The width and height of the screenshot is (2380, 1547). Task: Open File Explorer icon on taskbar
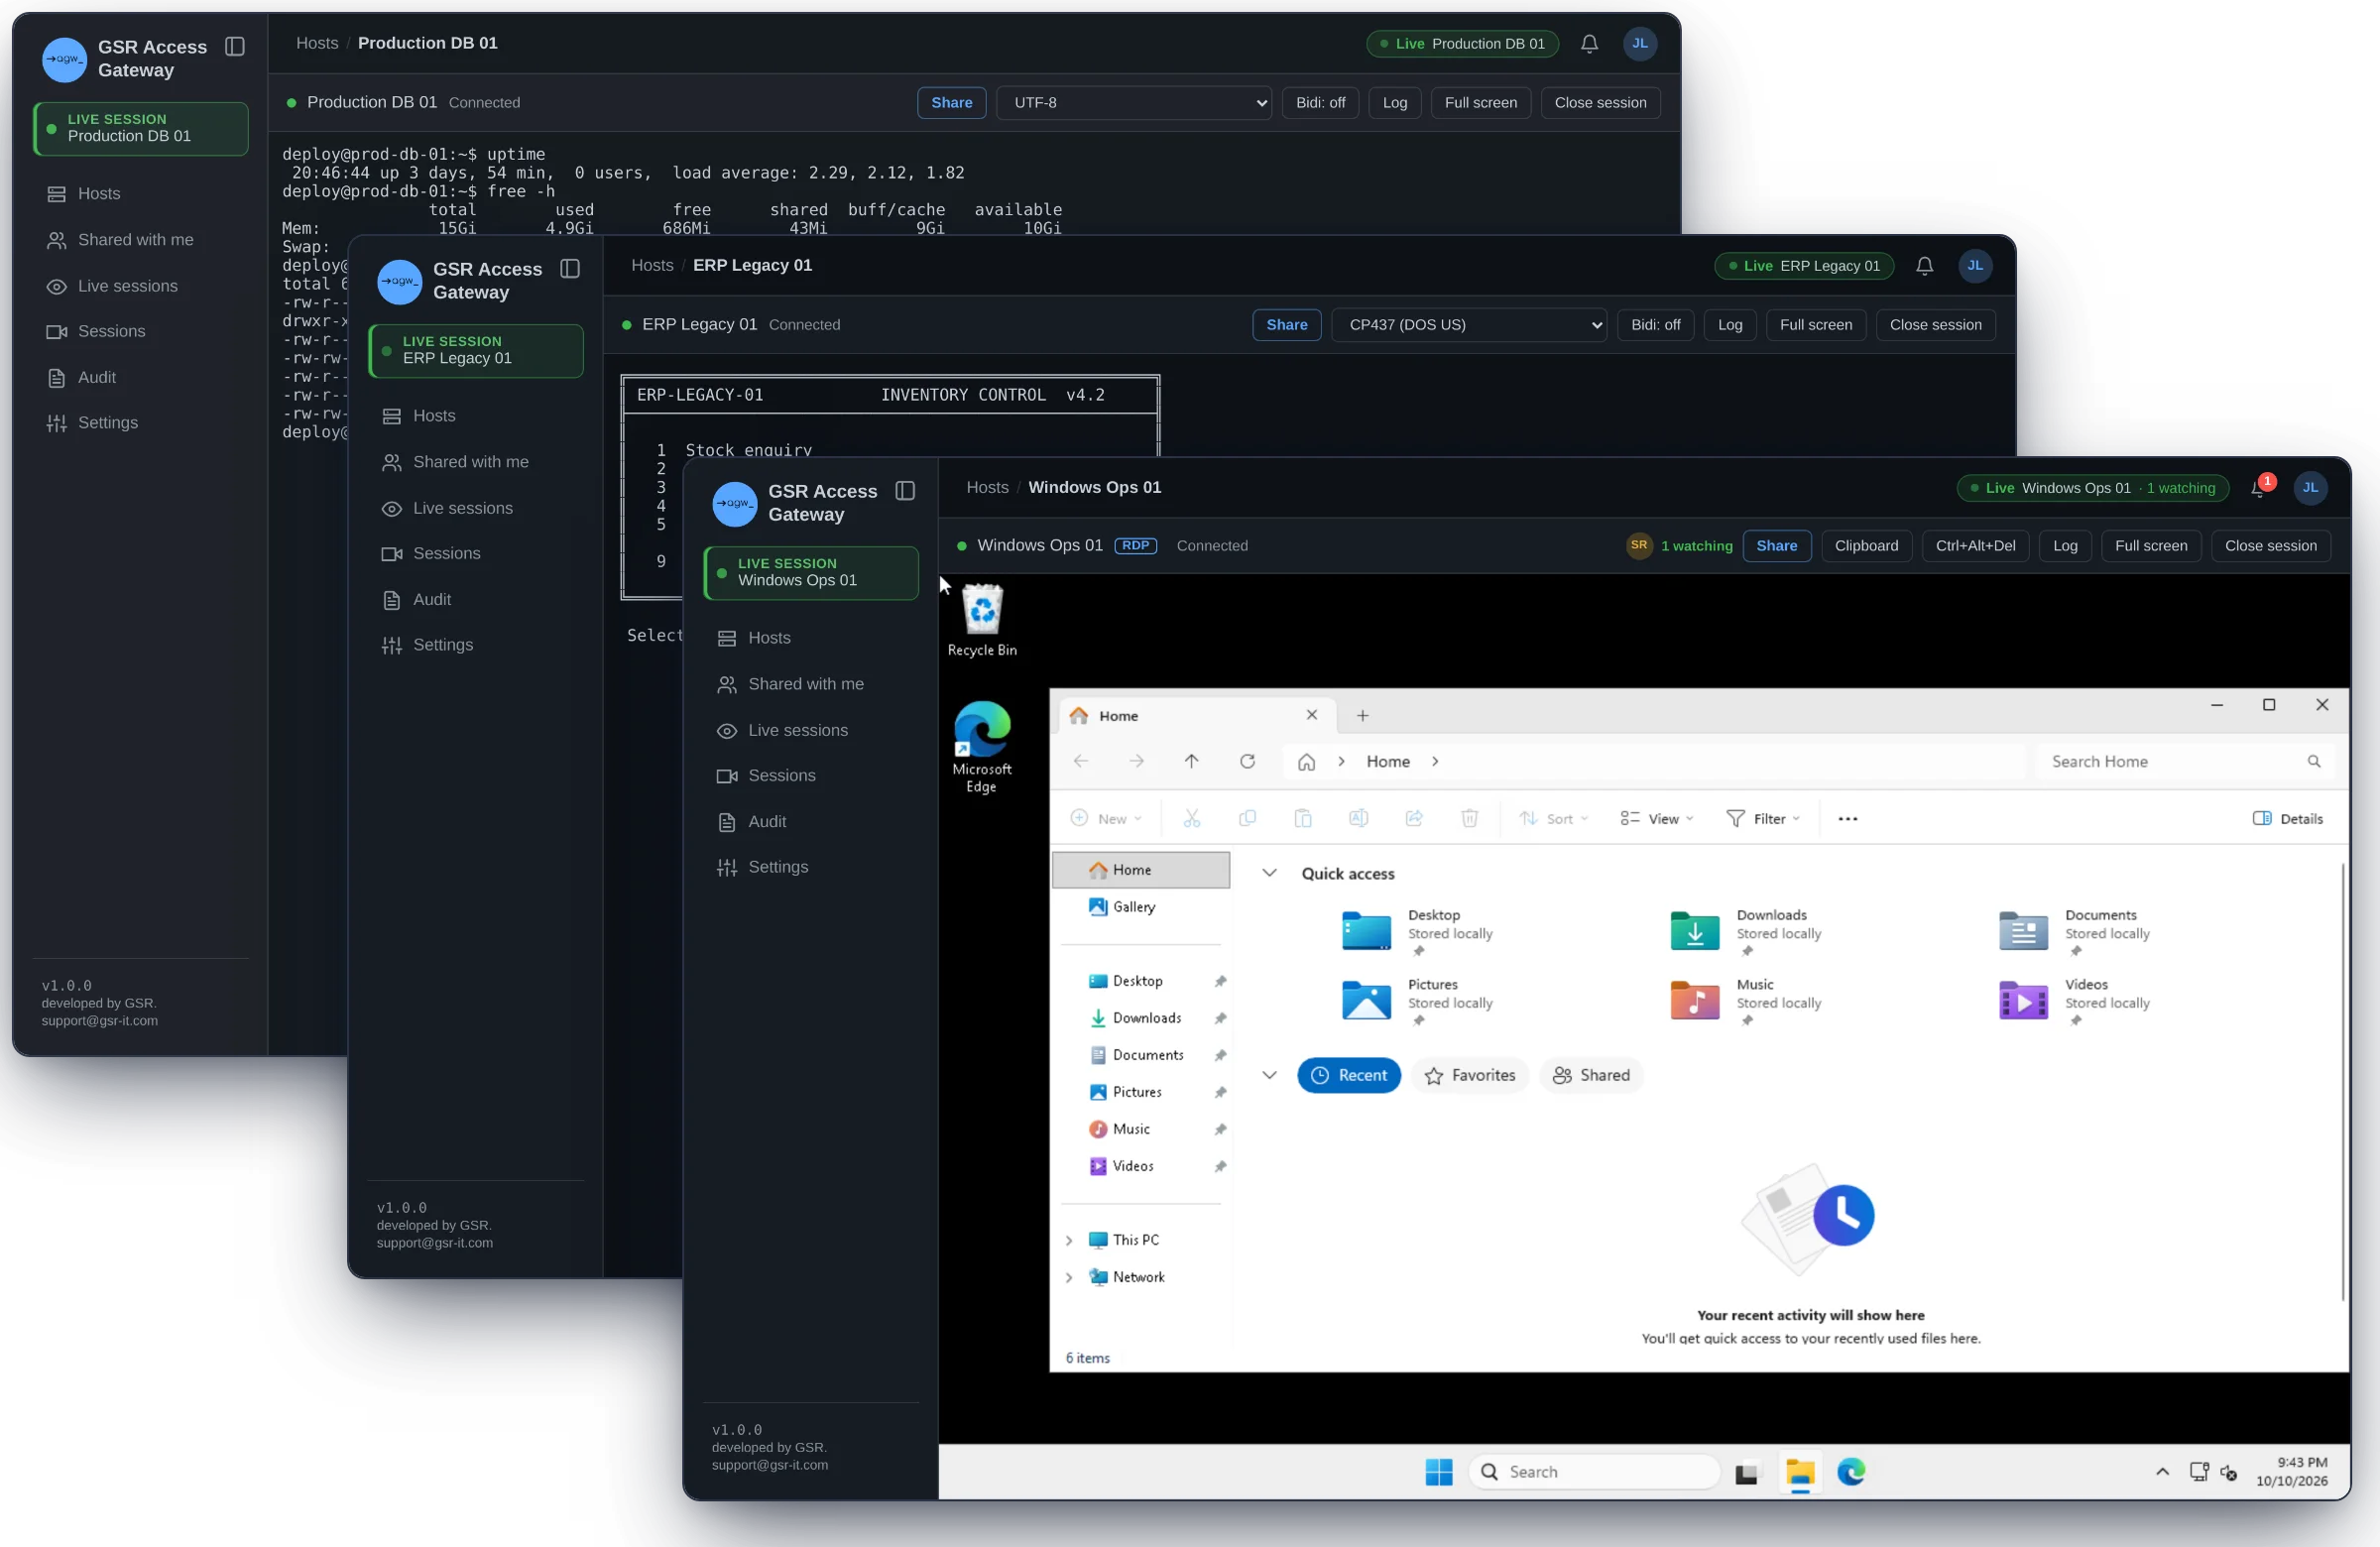click(1800, 1472)
